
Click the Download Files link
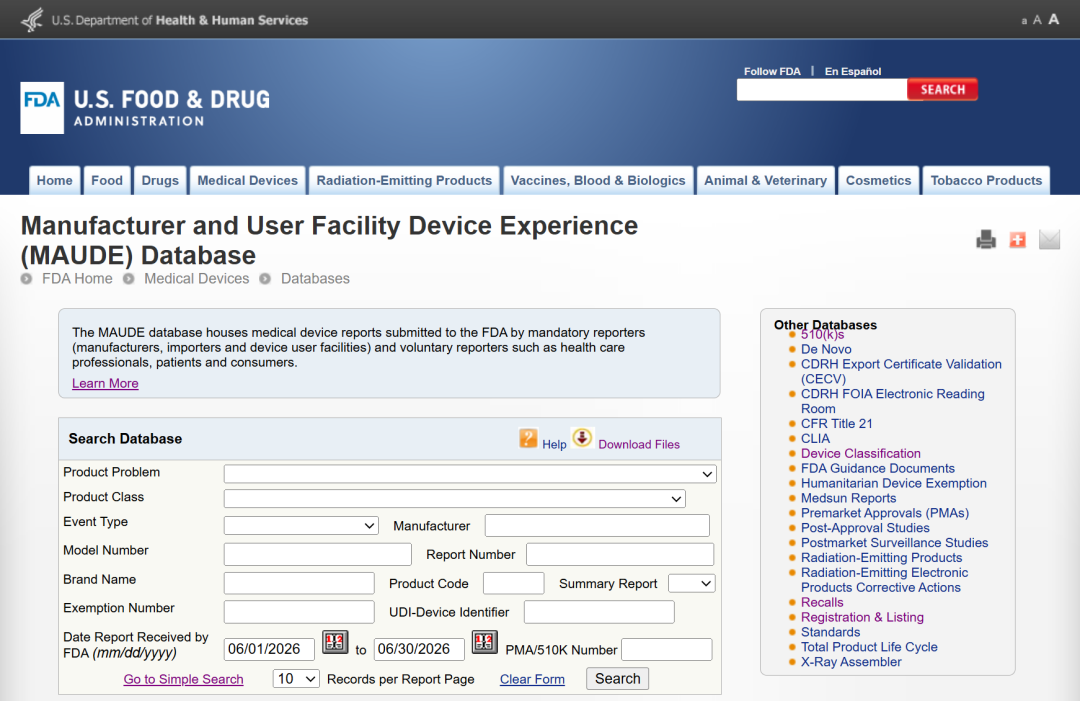639,445
